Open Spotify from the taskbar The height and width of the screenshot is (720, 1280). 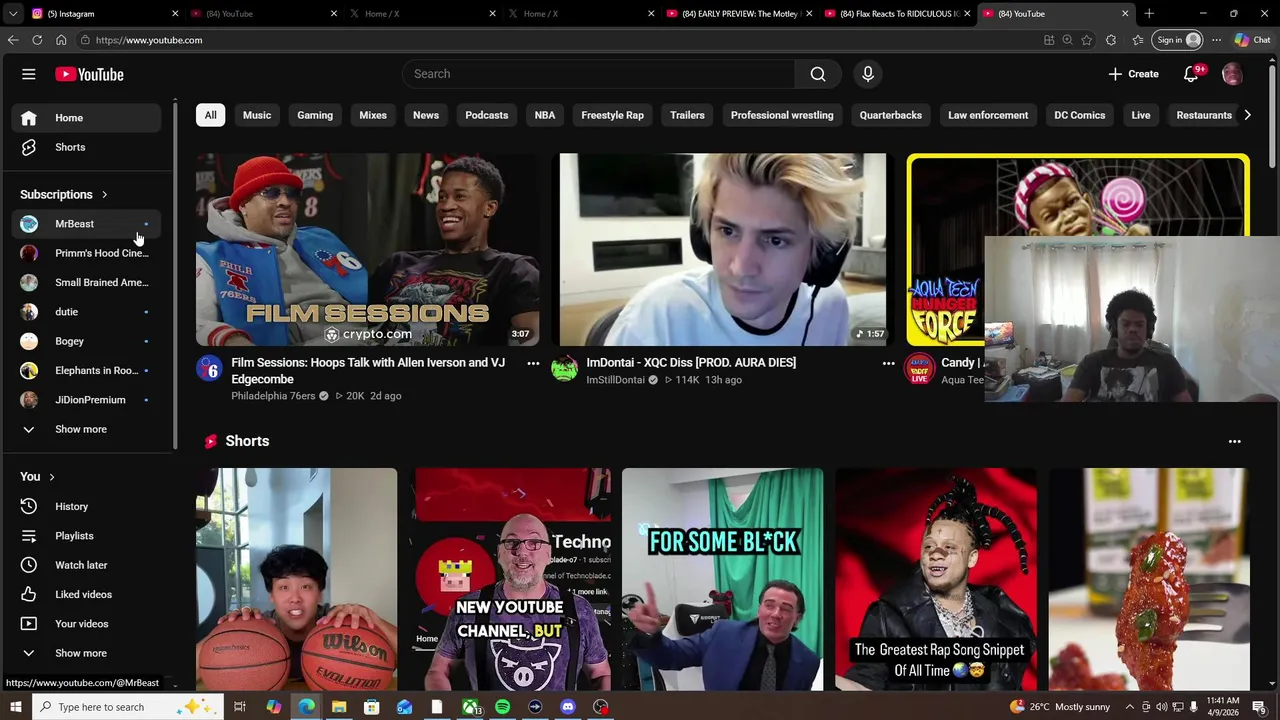tap(502, 707)
